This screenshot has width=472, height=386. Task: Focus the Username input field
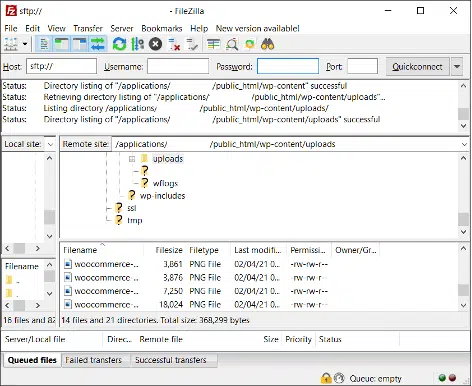point(178,66)
